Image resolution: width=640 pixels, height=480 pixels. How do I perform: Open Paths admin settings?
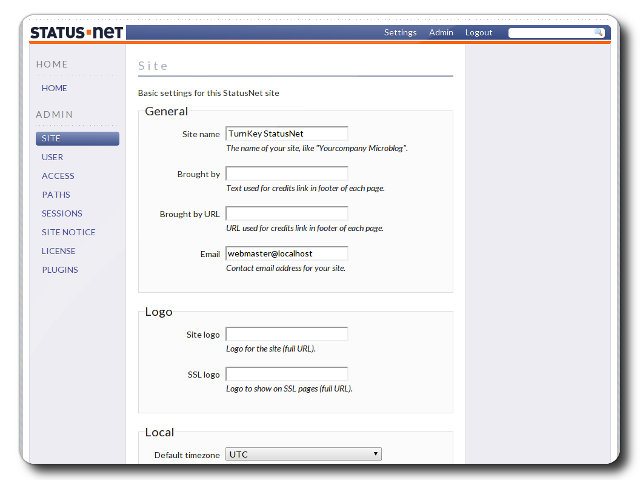(56, 195)
